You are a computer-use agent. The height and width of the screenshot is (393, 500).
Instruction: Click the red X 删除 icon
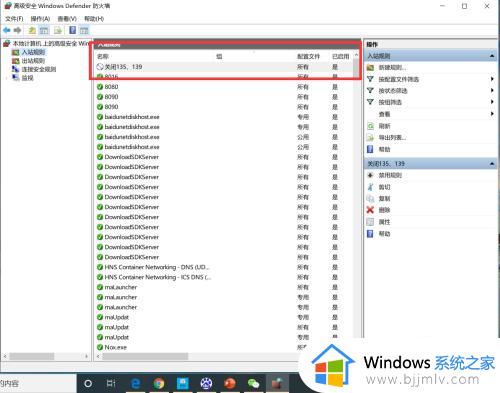[370, 210]
